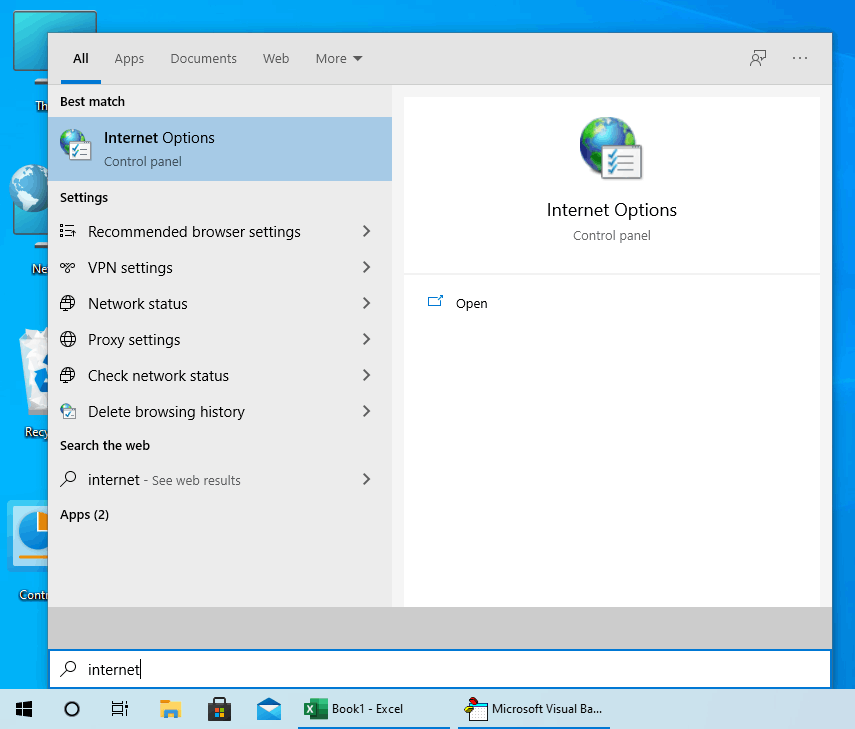Open the Internet Options best match result
The image size is (855, 729).
[220, 149]
